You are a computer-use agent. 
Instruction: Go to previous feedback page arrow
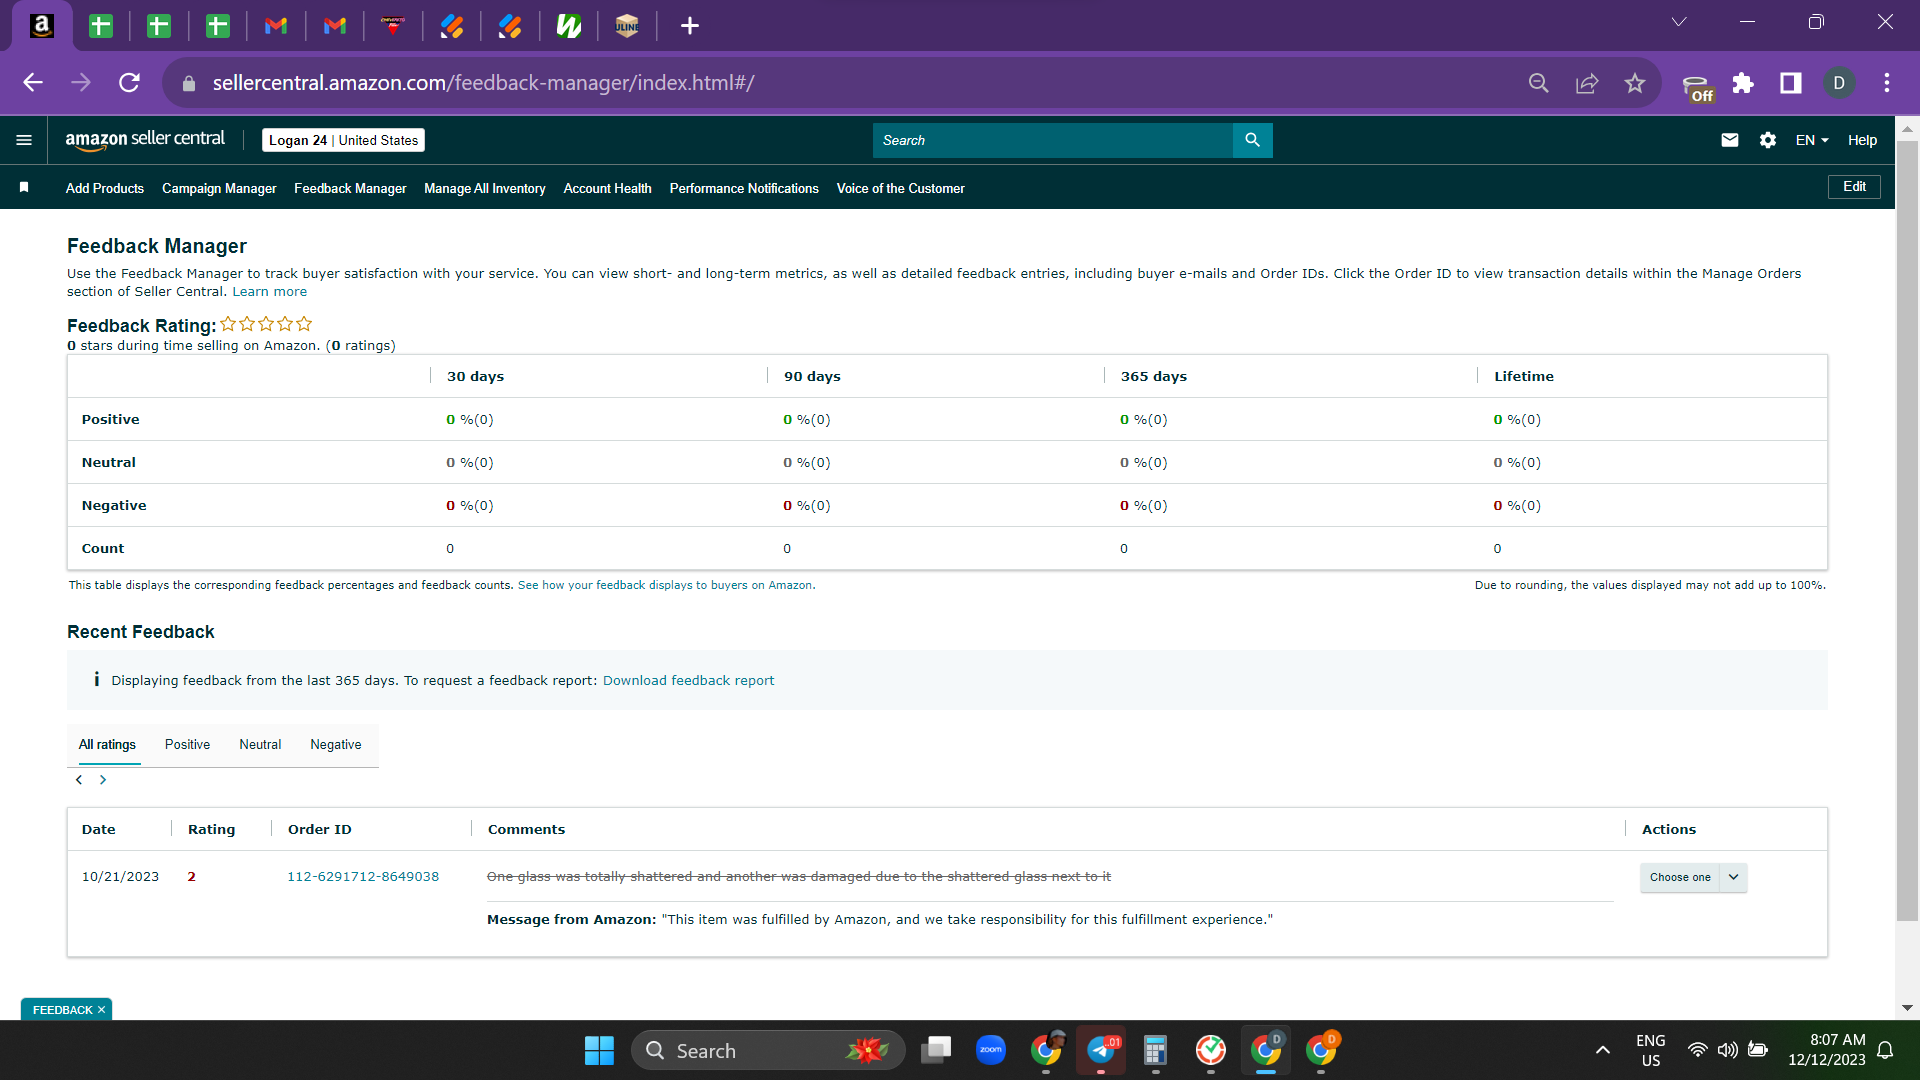(79, 779)
